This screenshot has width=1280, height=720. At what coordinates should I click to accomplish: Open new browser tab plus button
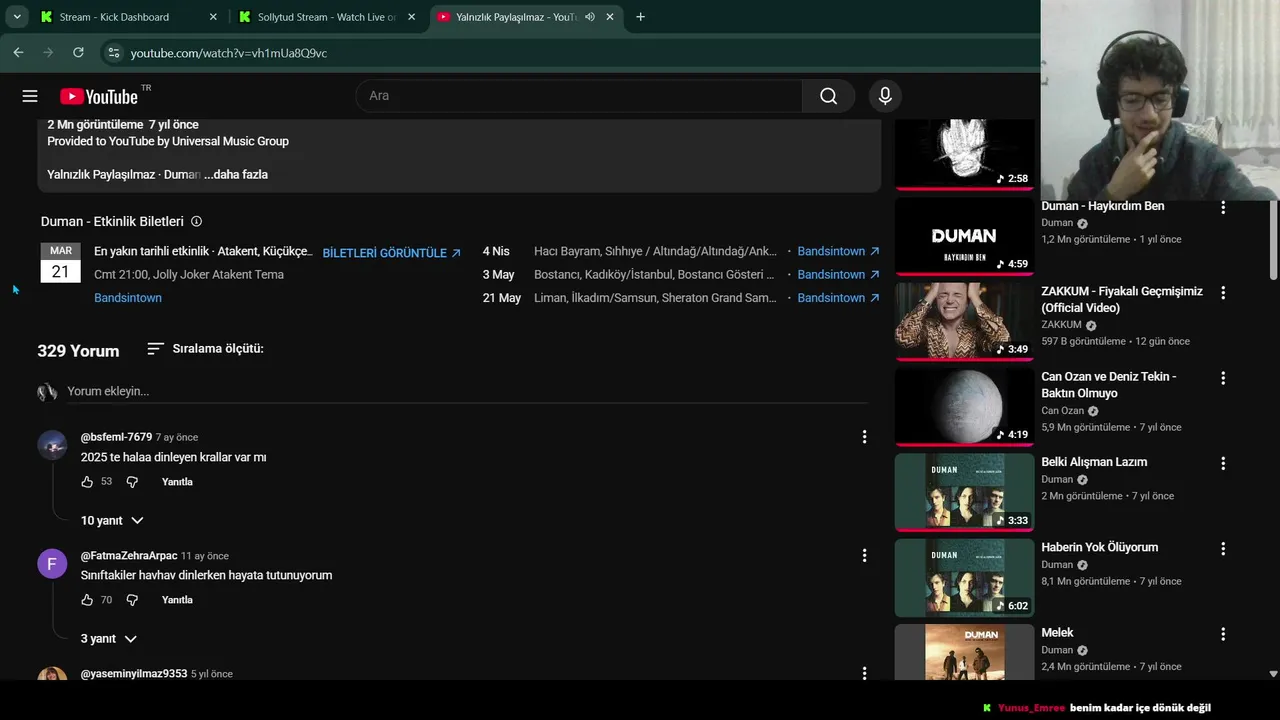click(640, 17)
